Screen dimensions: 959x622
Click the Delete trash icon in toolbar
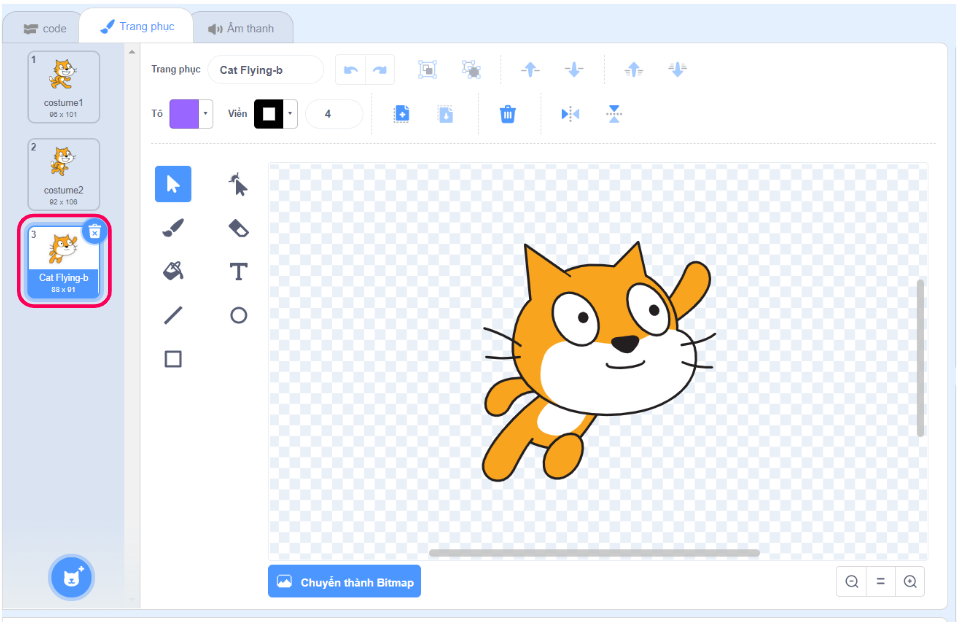(508, 114)
